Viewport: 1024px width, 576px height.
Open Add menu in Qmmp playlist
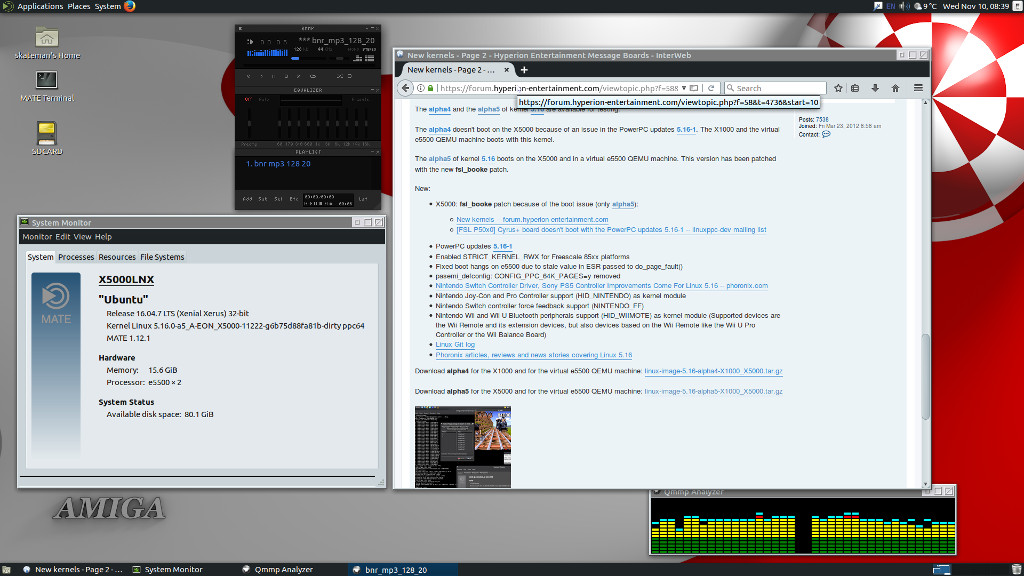[248, 199]
